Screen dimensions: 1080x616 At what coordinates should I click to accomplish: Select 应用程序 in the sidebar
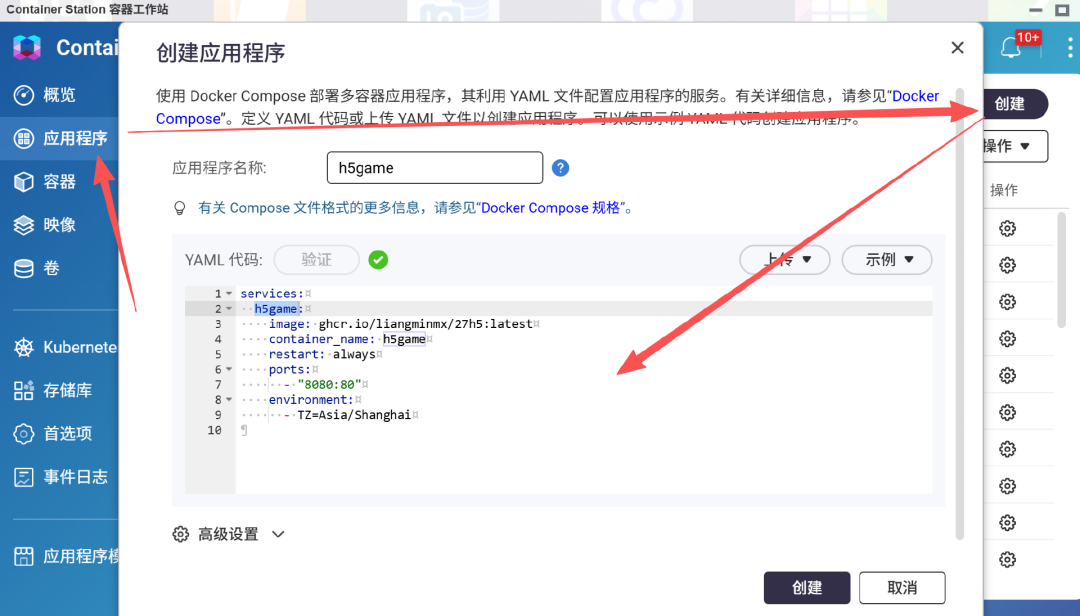click(59, 138)
